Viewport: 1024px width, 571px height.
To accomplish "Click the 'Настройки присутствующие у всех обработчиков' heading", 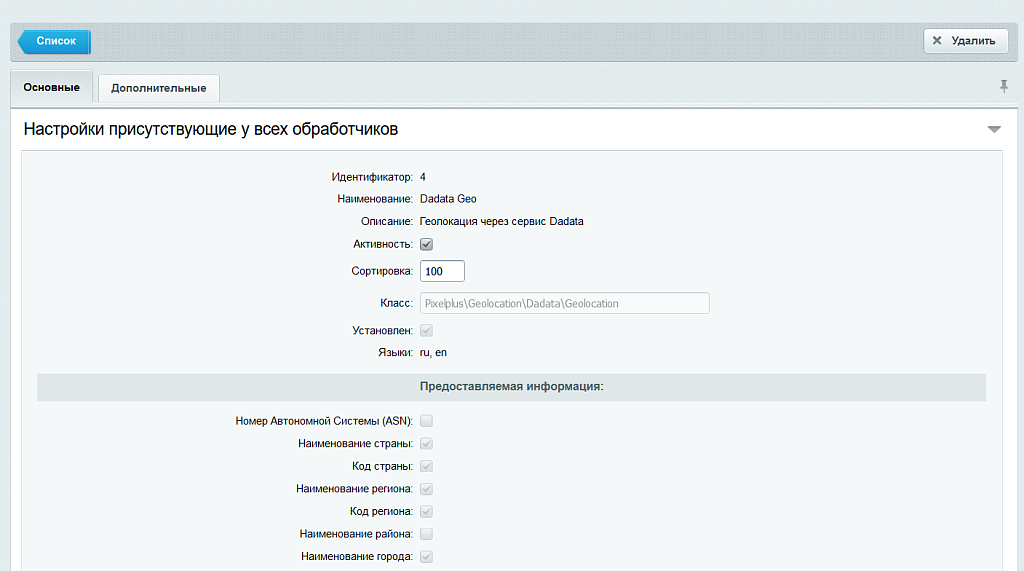I will 211,129.
